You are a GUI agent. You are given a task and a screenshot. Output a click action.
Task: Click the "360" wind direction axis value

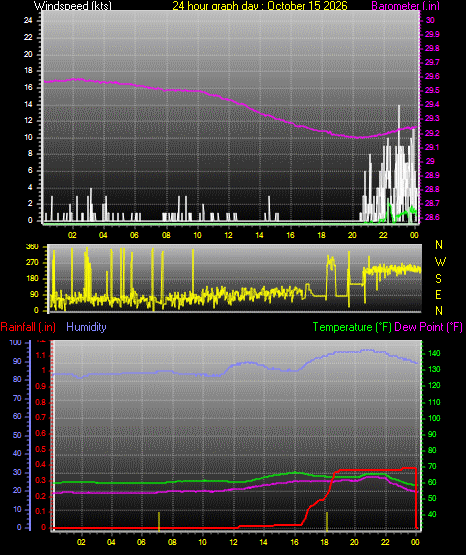click(32, 247)
